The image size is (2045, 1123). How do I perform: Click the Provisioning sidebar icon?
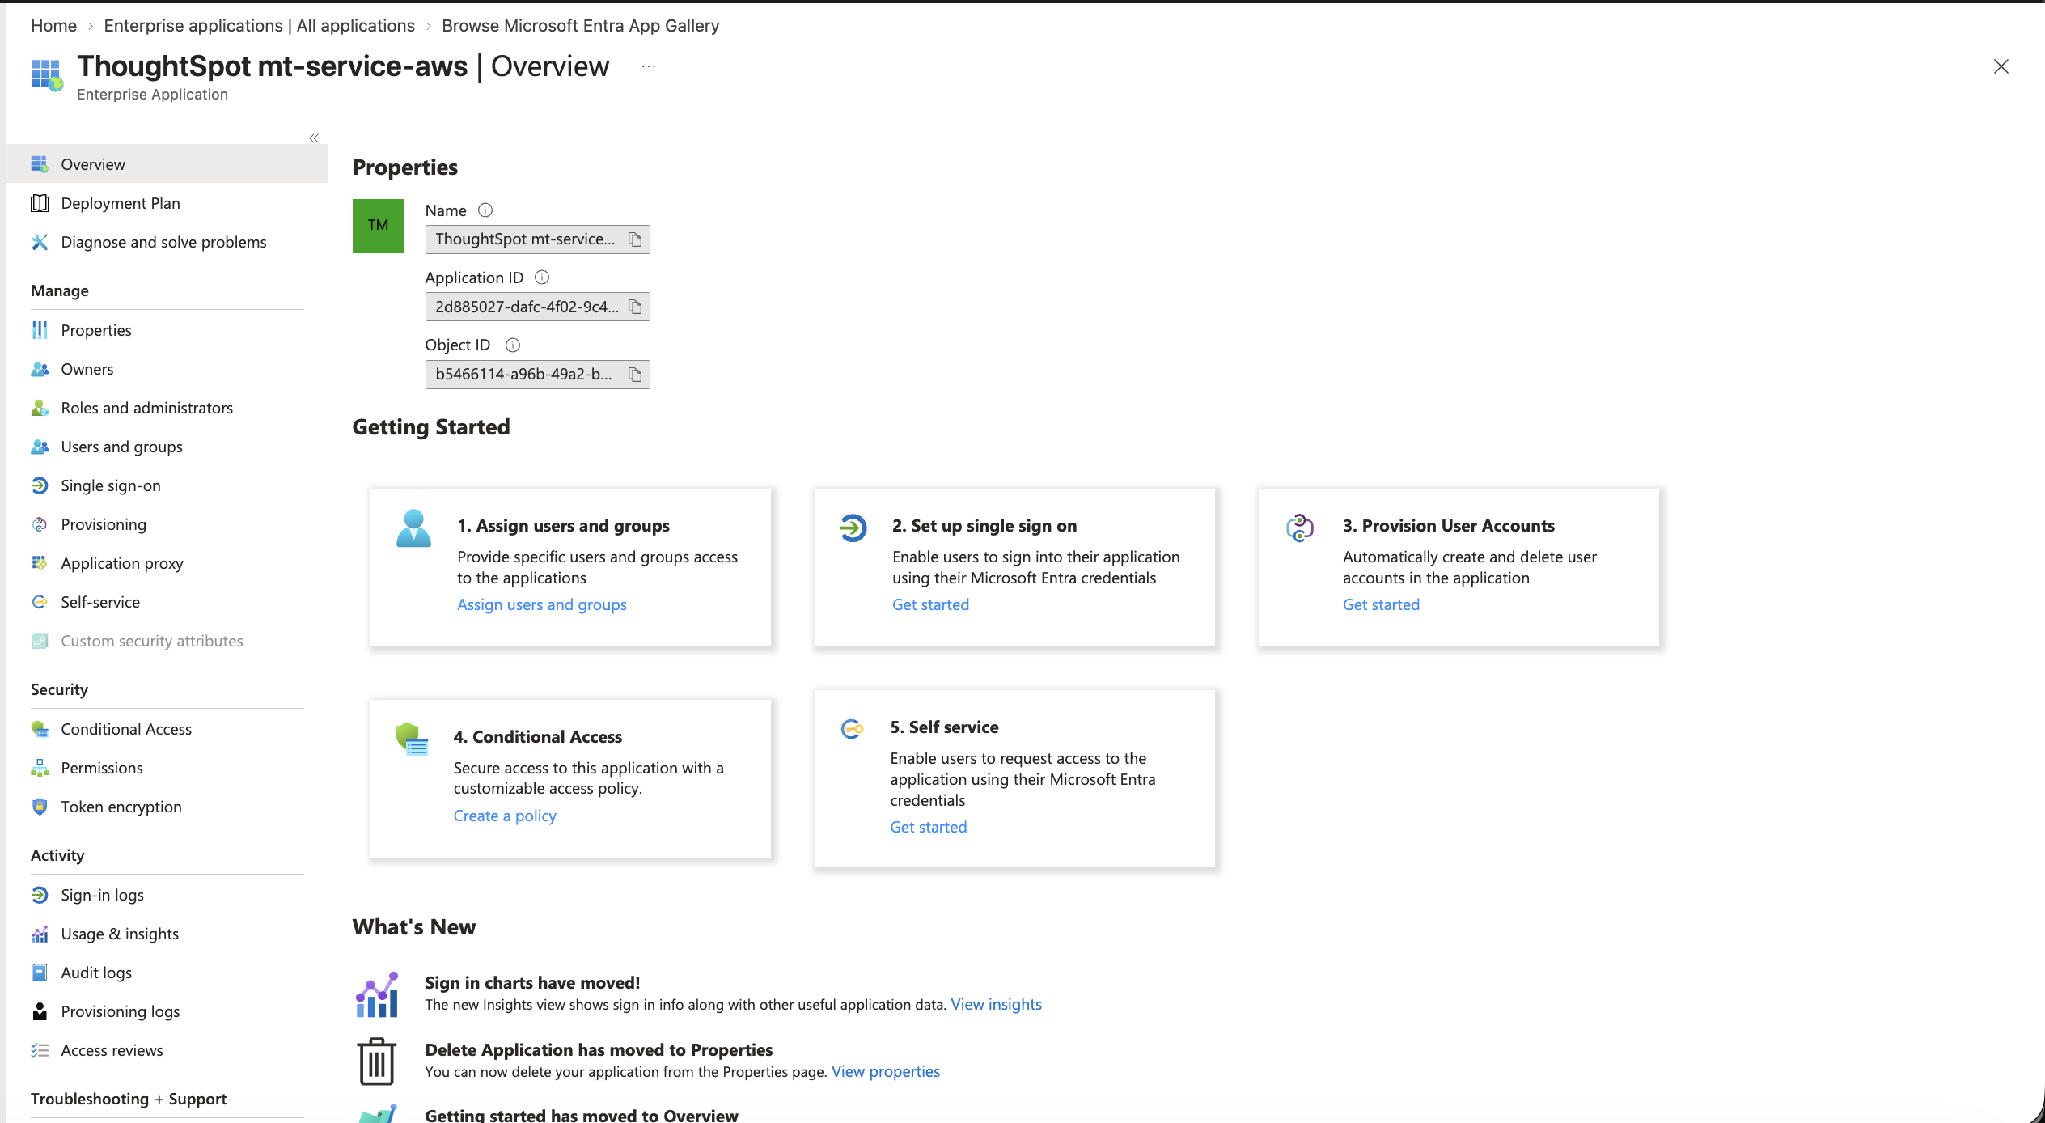pos(40,524)
